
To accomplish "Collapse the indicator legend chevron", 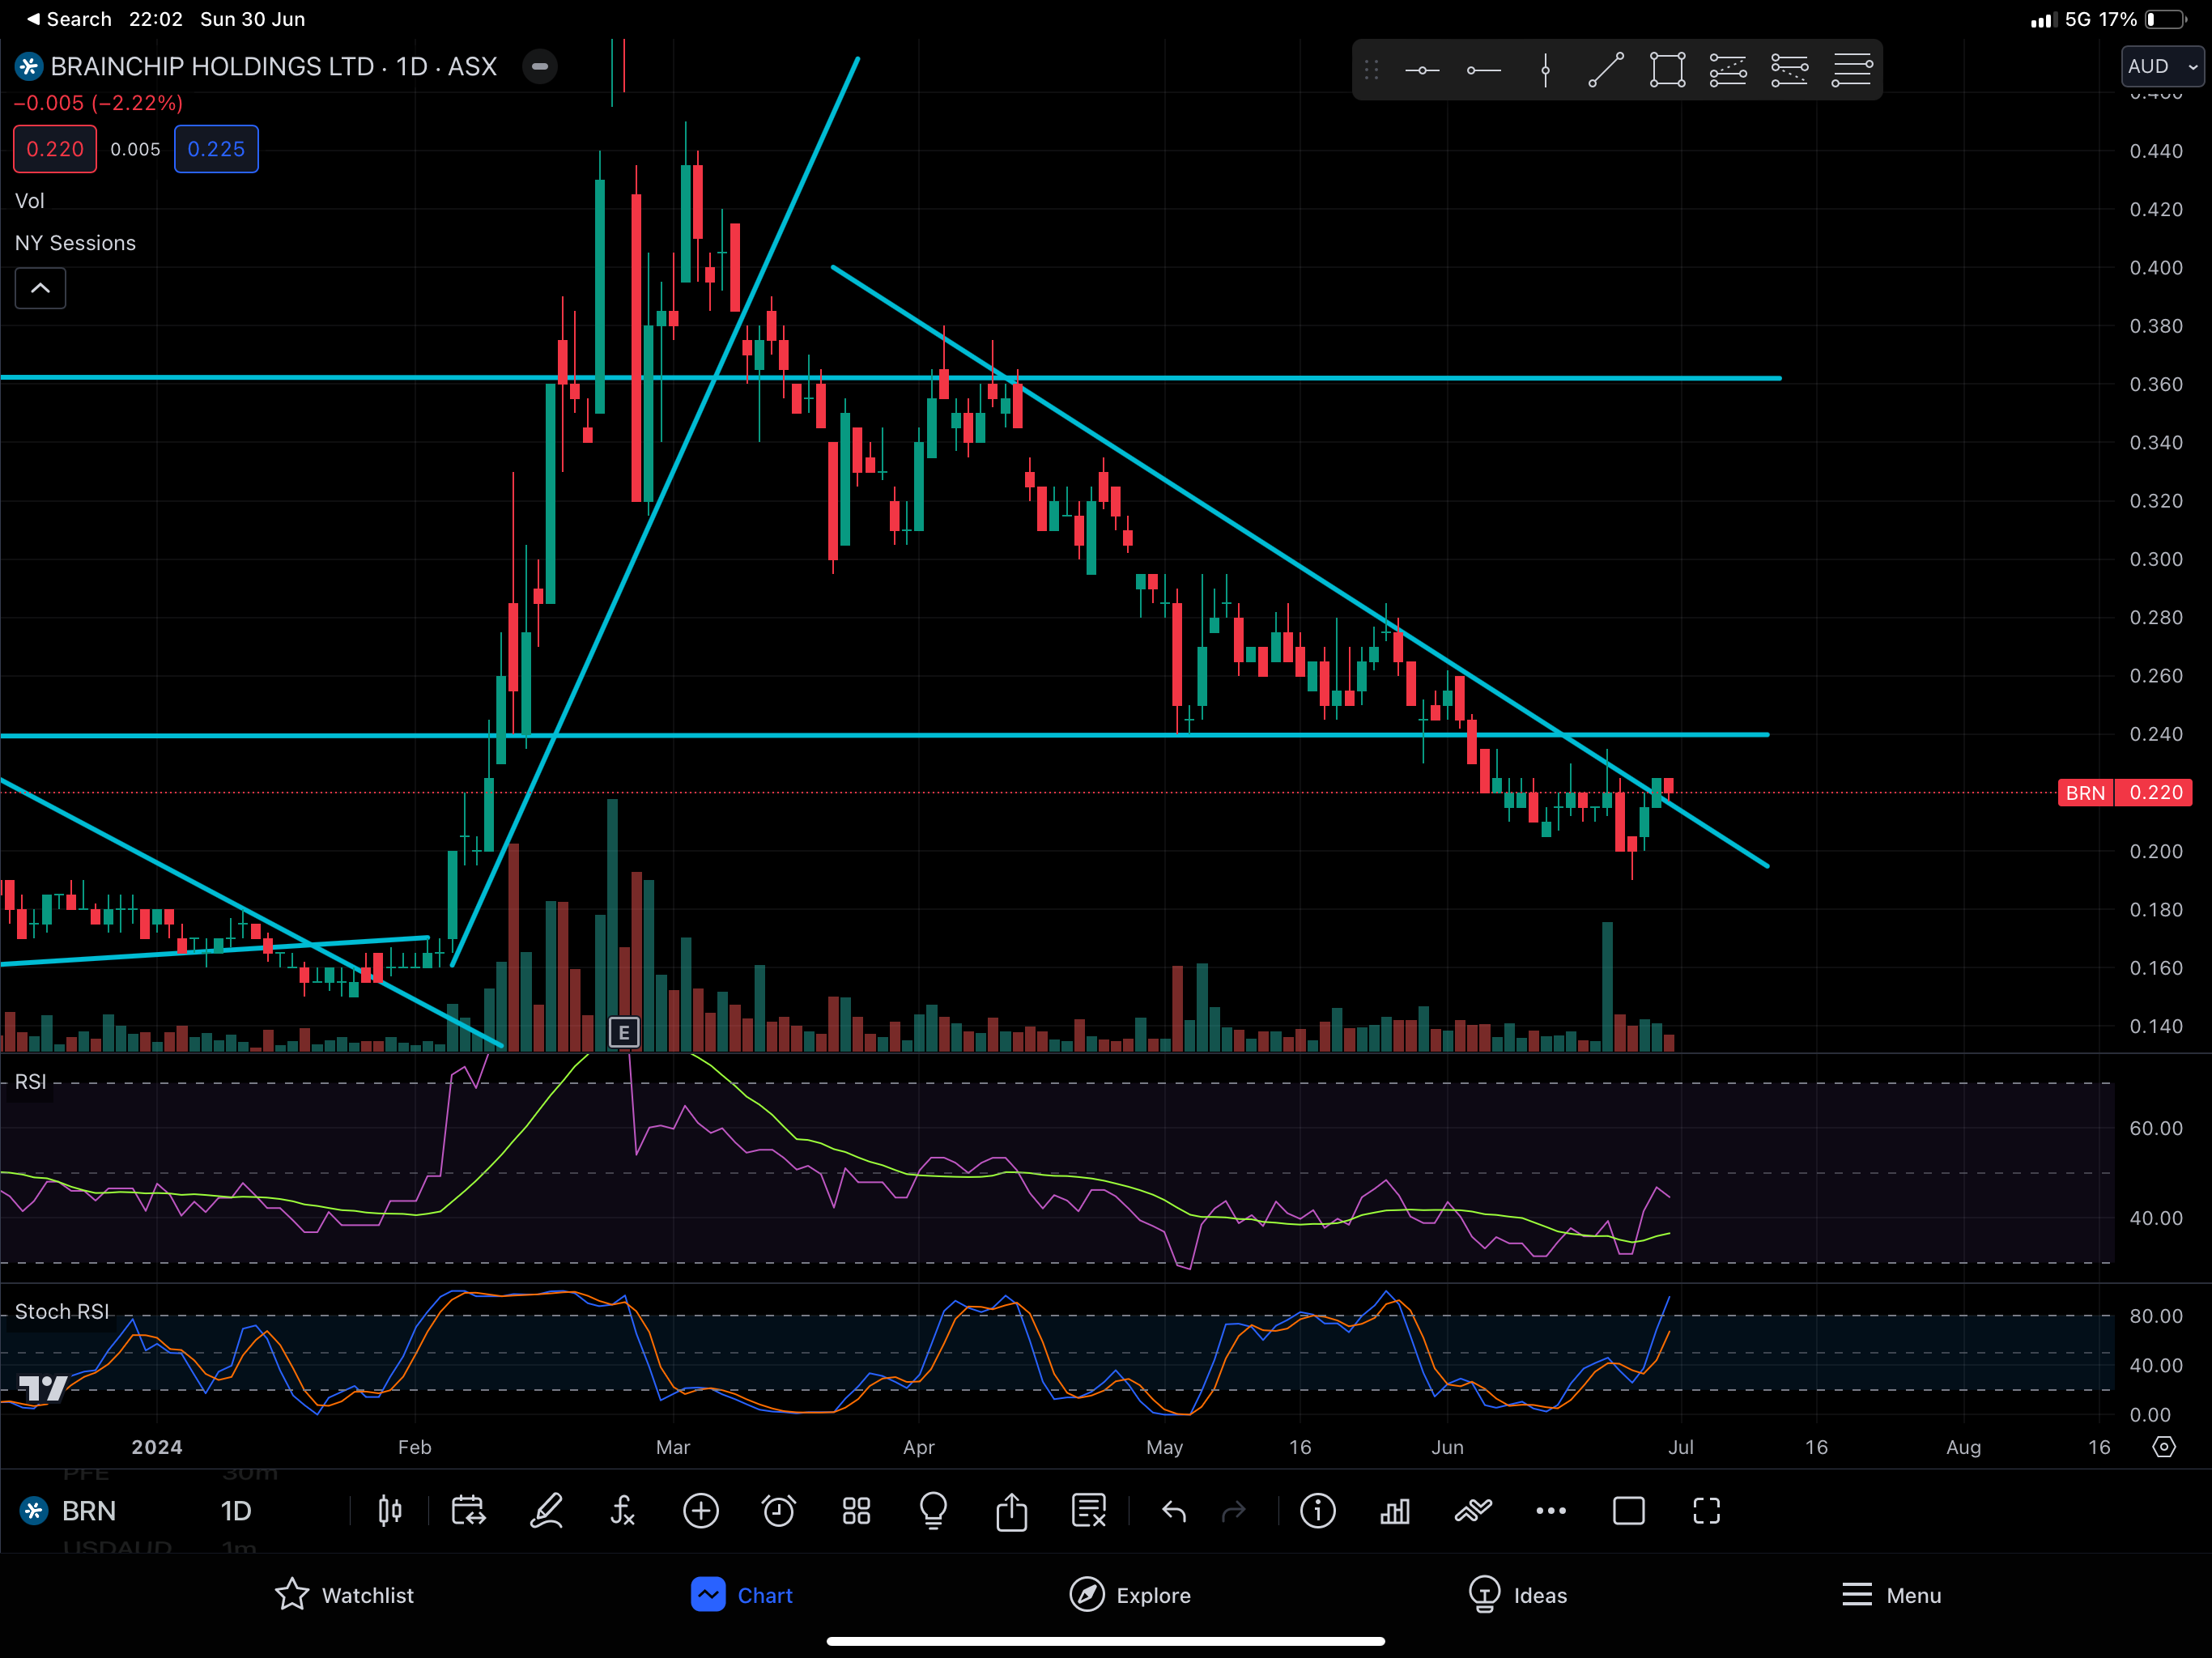I will pyautogui.click(x=40, y=288).
